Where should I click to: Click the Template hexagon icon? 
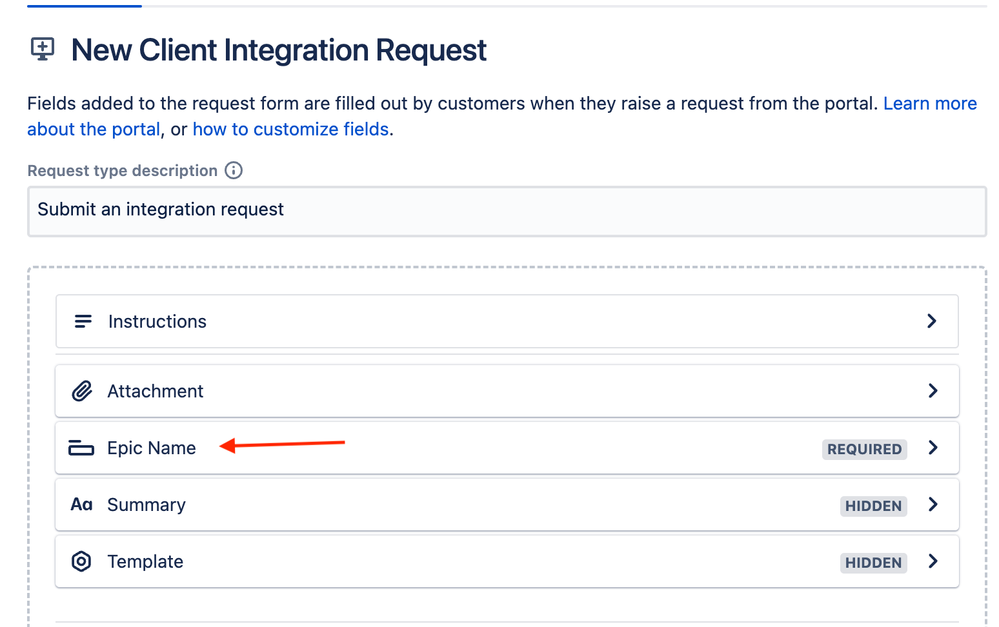[81, 562]
